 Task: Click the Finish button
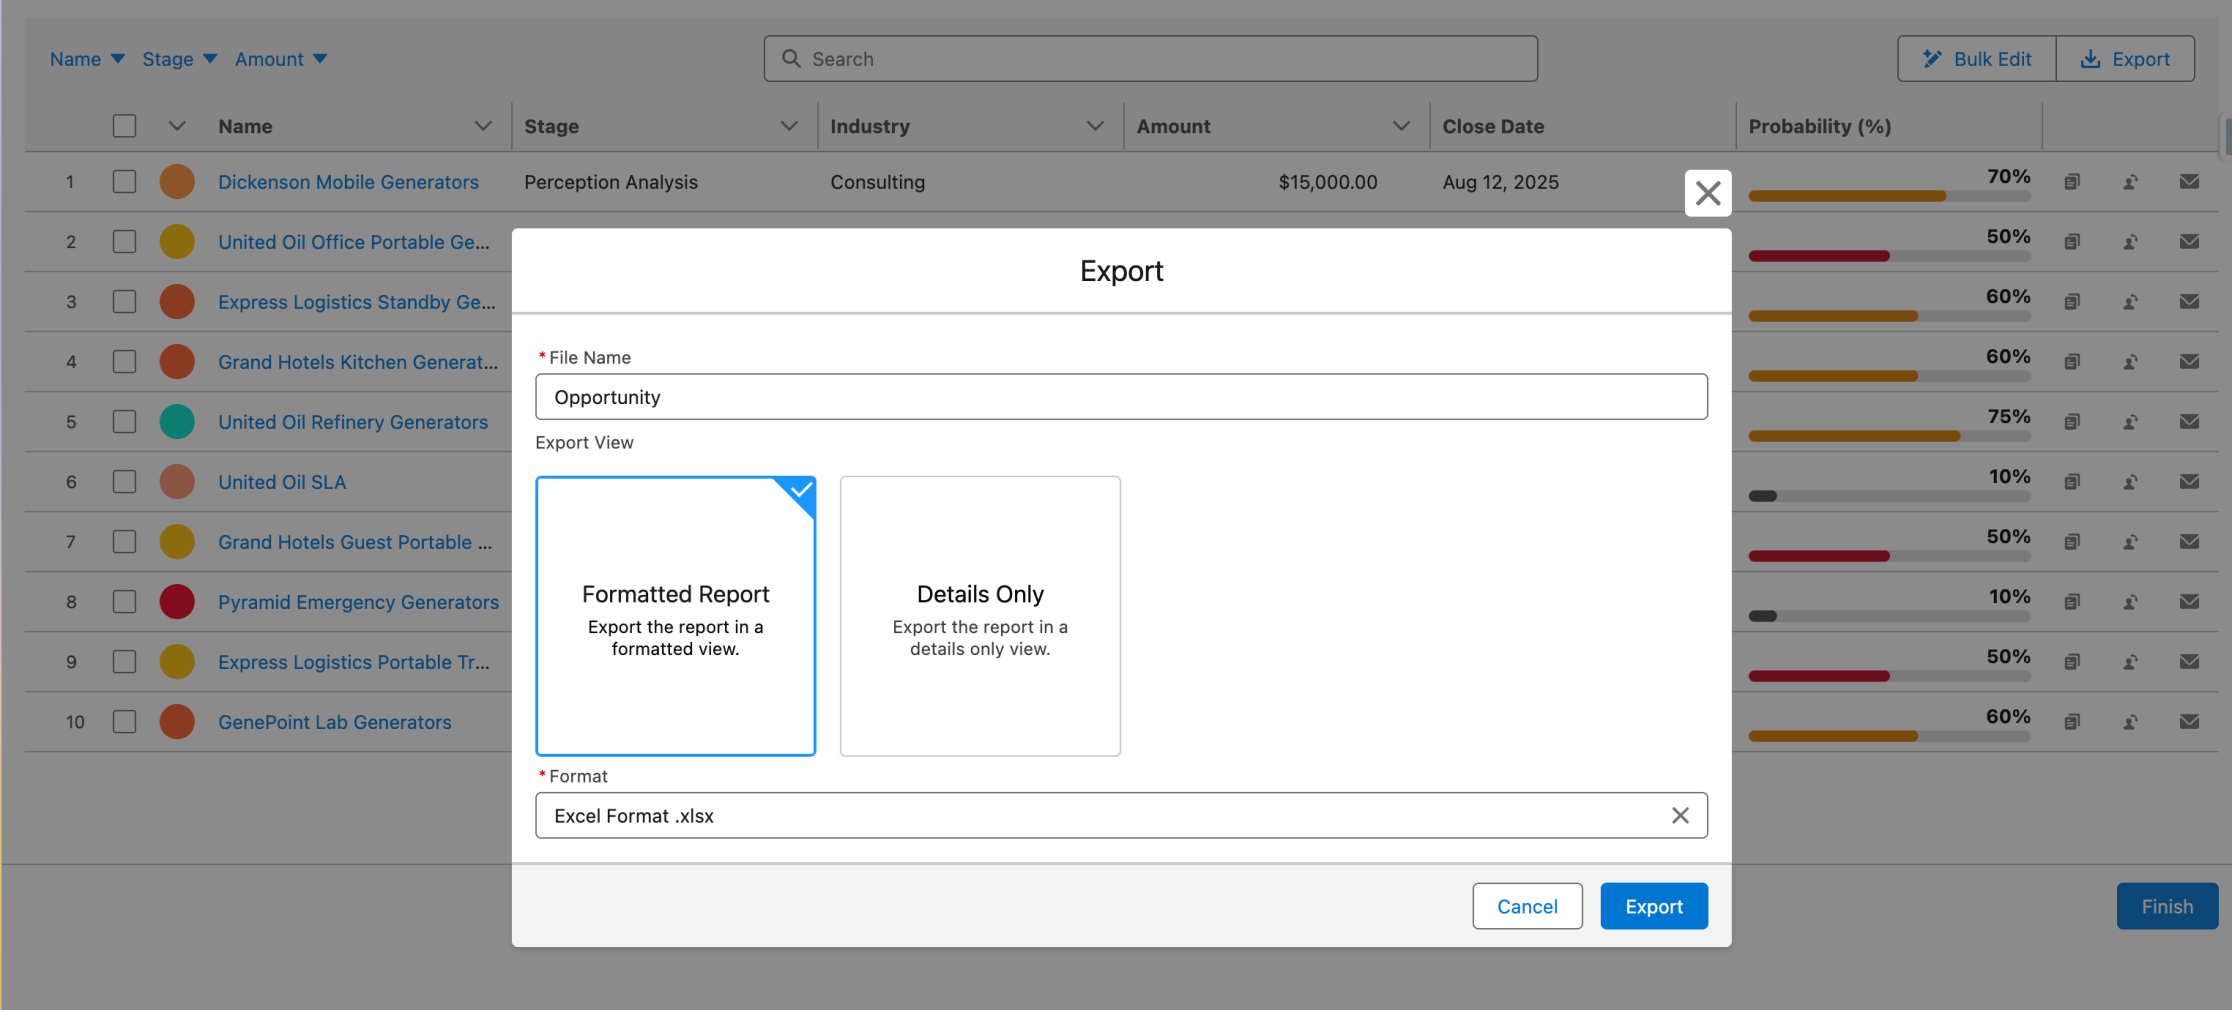[x=2167, y=906]
